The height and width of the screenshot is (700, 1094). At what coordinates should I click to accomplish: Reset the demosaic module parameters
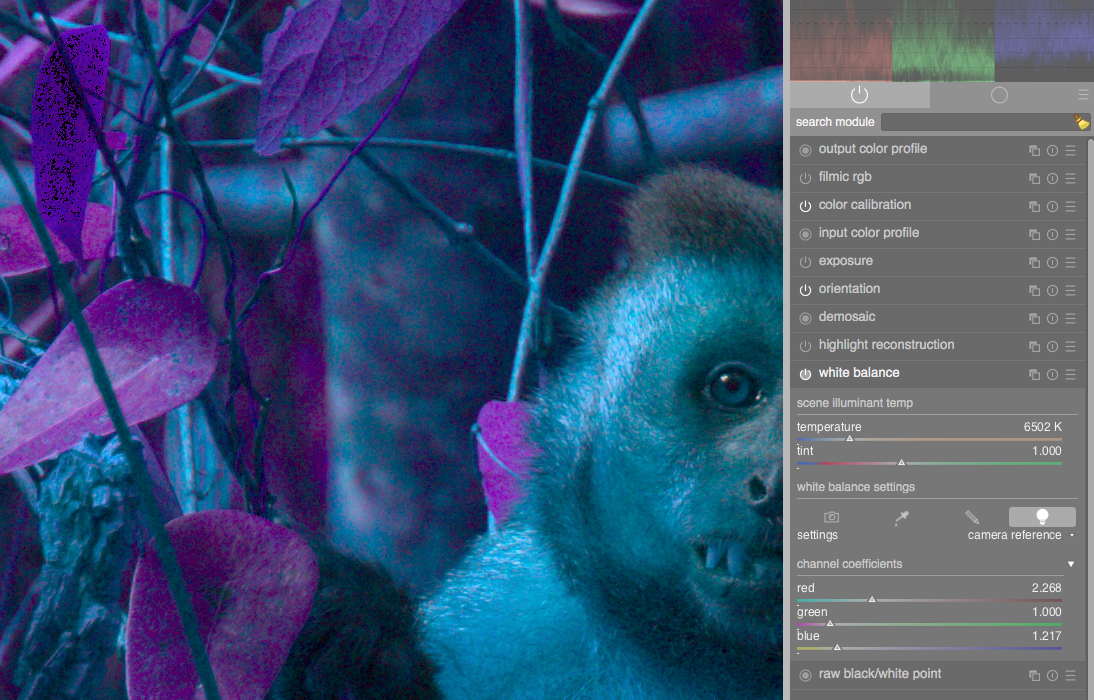(x=1052, y=318)
